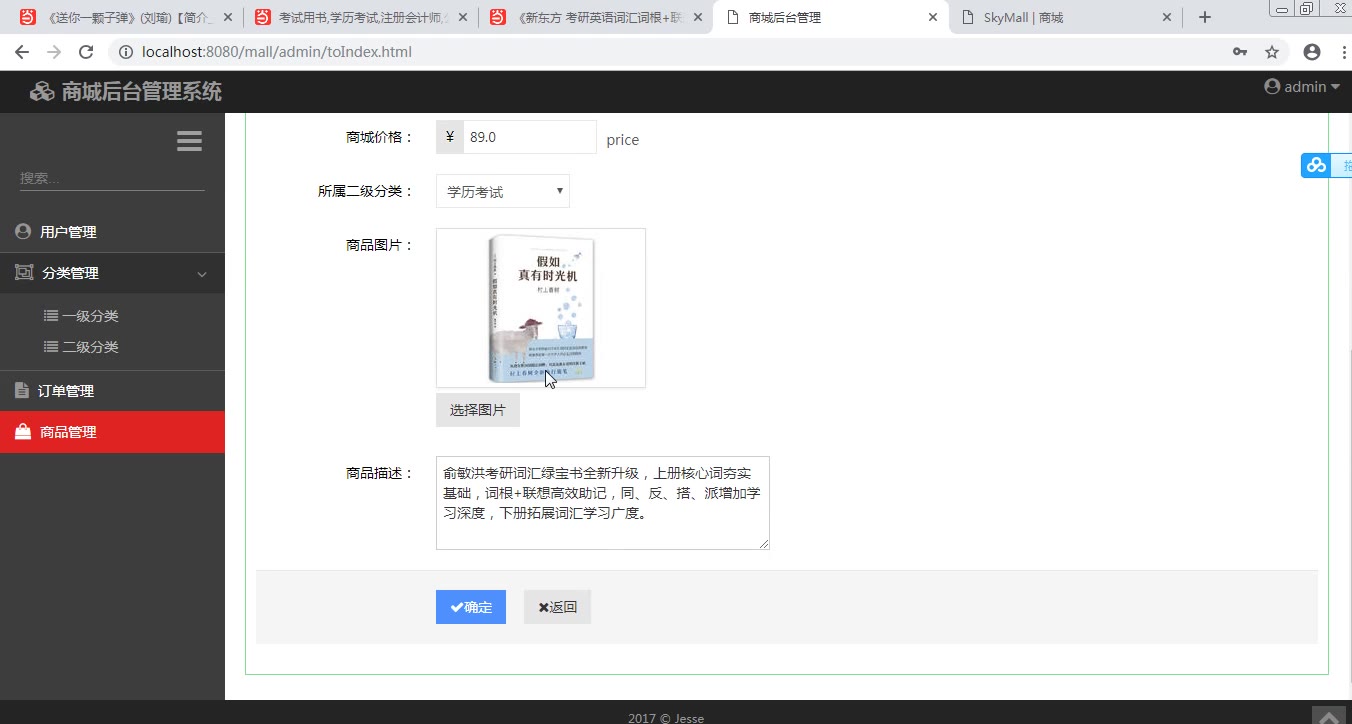This screenshot has height=724, width=1352.
Task: Click the blue cloud extension icon
Action: (1316, 165)
